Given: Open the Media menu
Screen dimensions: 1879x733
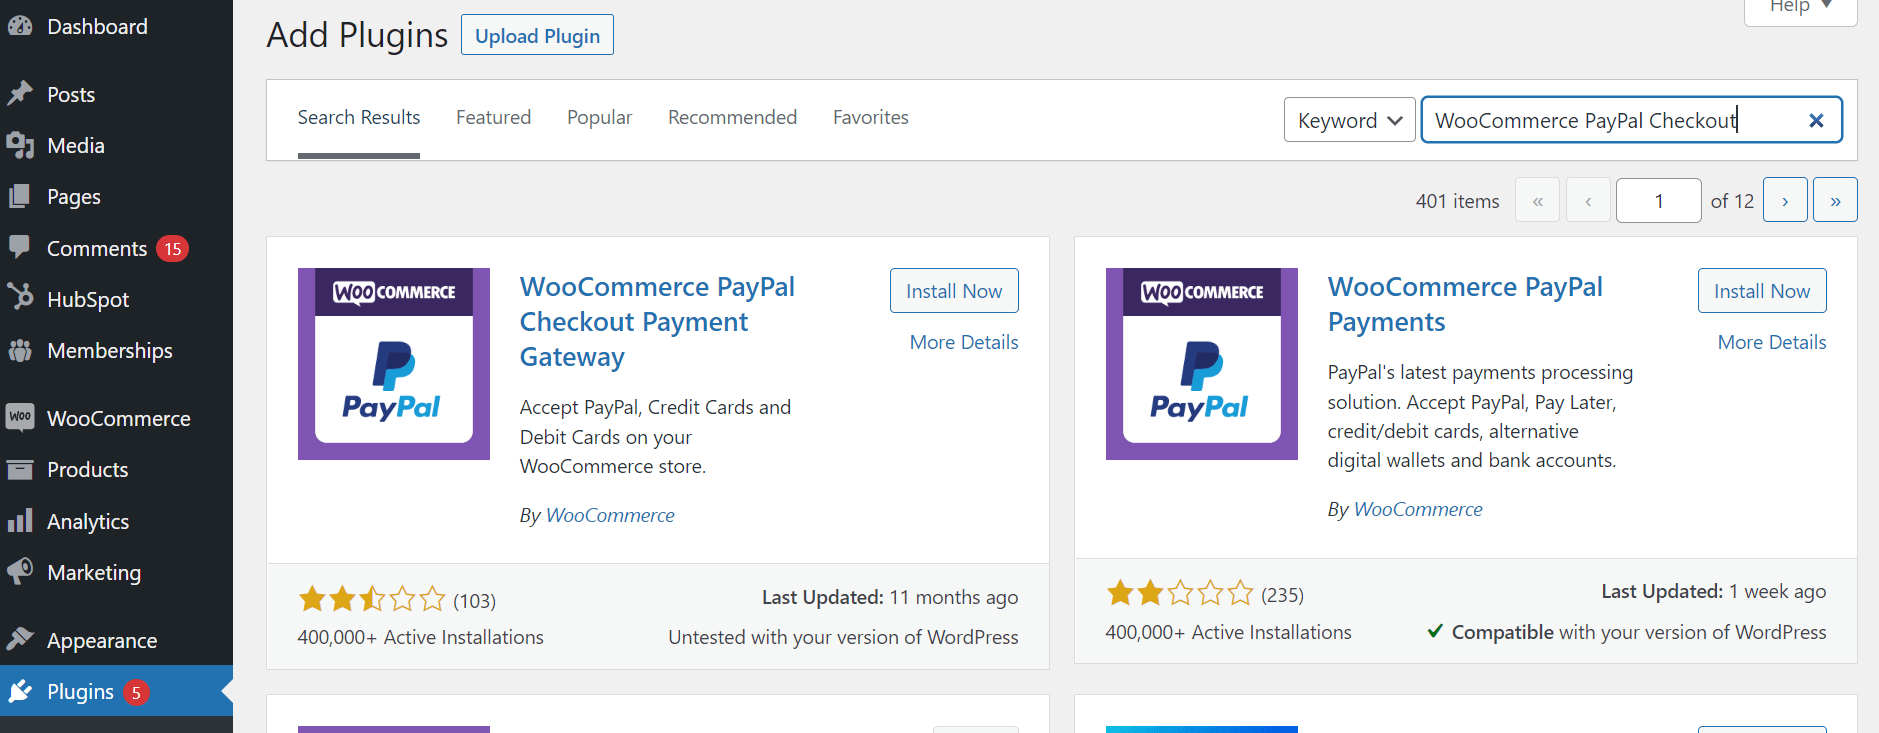Looking at the screenshot, I should pyautogui.click(x=116, y=146).
